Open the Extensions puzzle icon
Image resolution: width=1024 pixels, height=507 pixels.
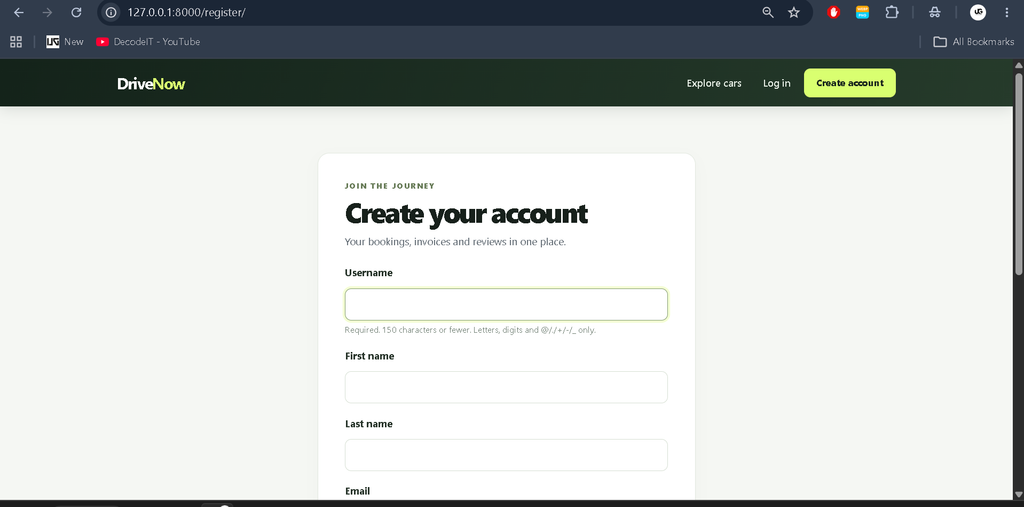tap(892, 12)
